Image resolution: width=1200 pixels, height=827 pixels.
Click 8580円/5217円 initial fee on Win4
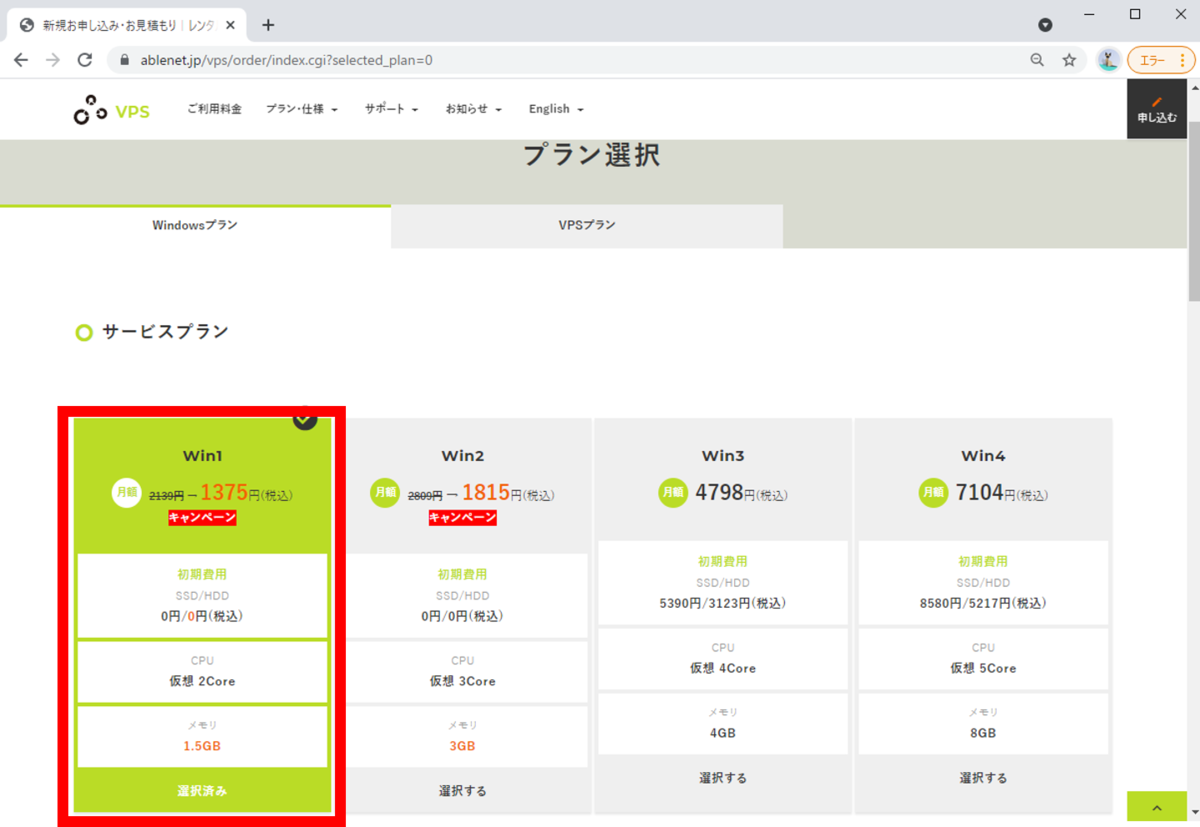(983, 603)
